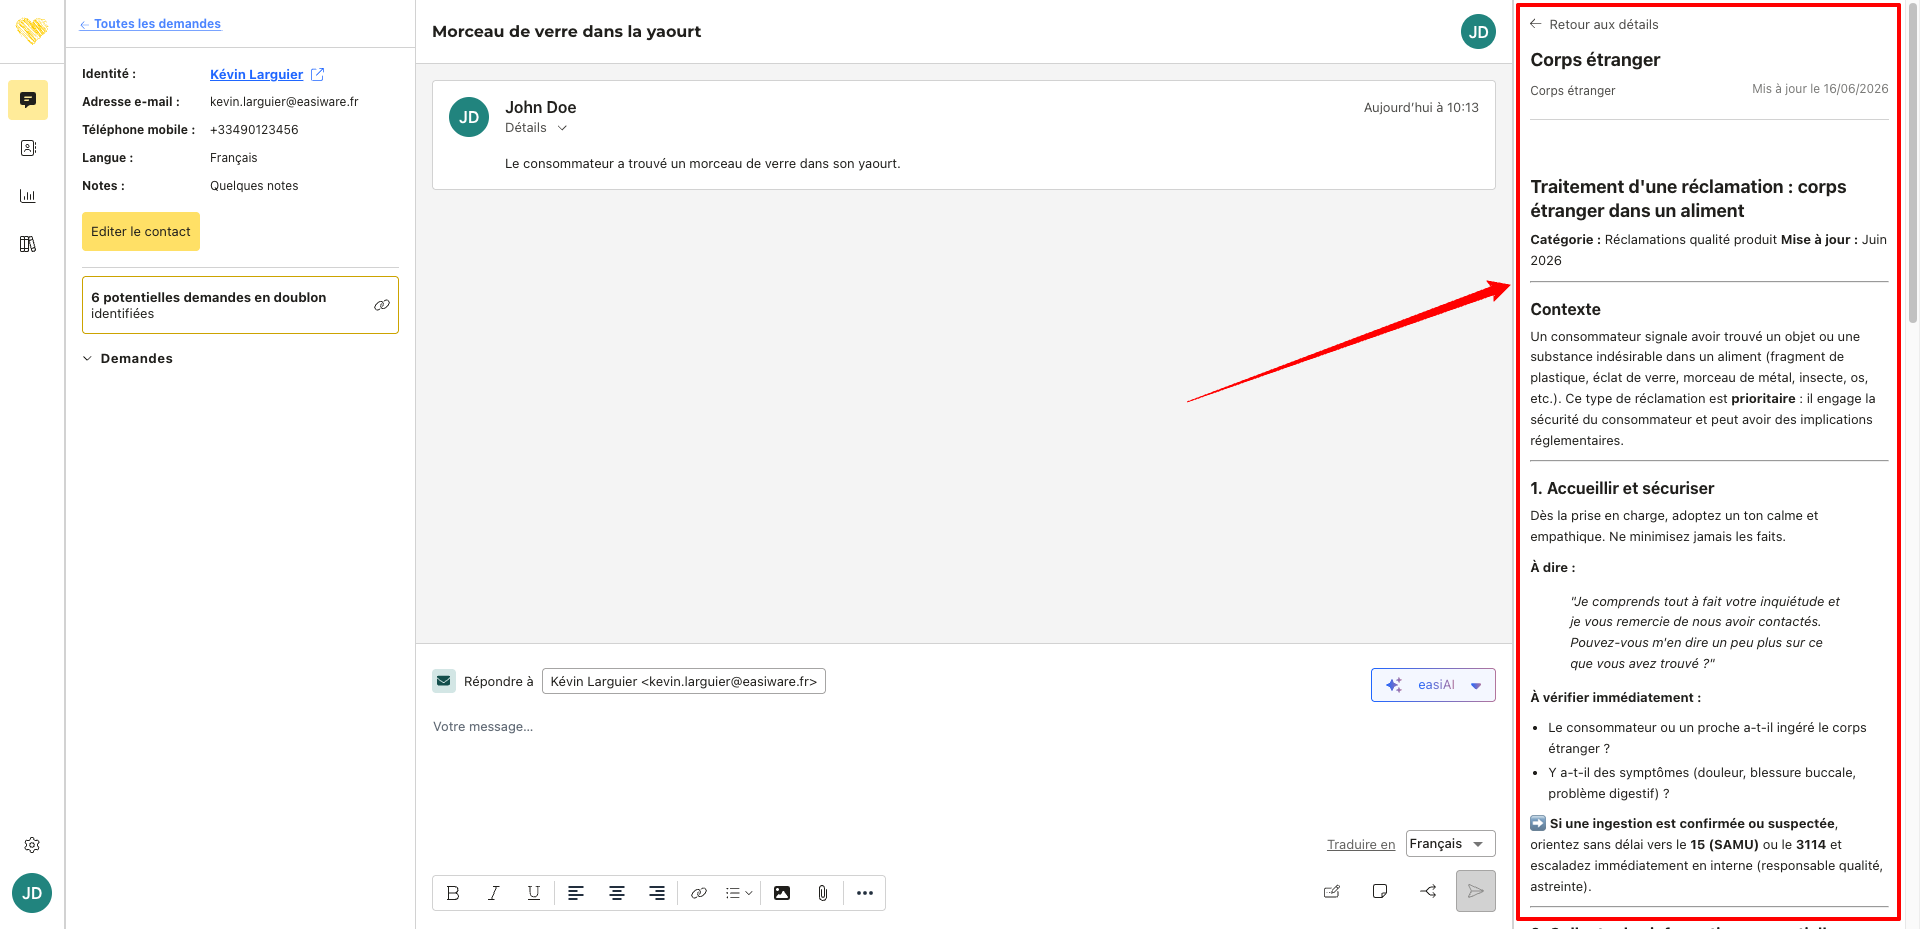Open the knowledge base library icon
This screenshot has height=929, width=1920.
tap(28, 244)
